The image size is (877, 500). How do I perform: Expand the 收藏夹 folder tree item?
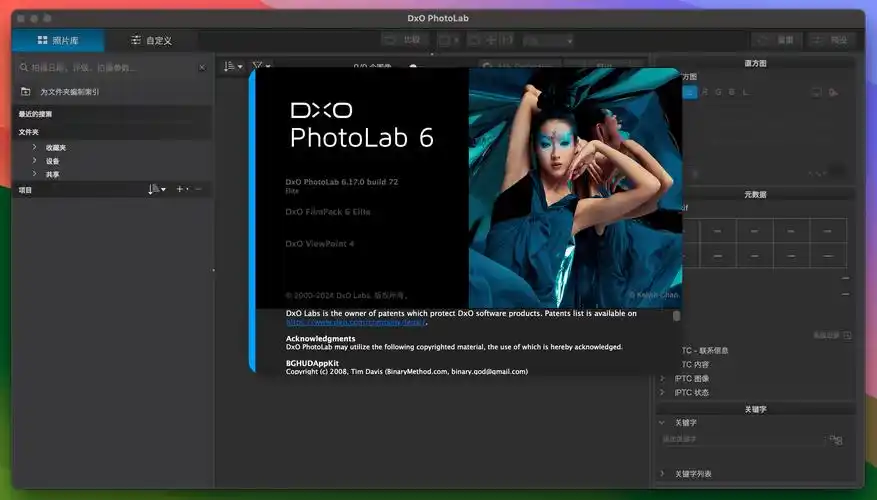click(x=34, y=147)
